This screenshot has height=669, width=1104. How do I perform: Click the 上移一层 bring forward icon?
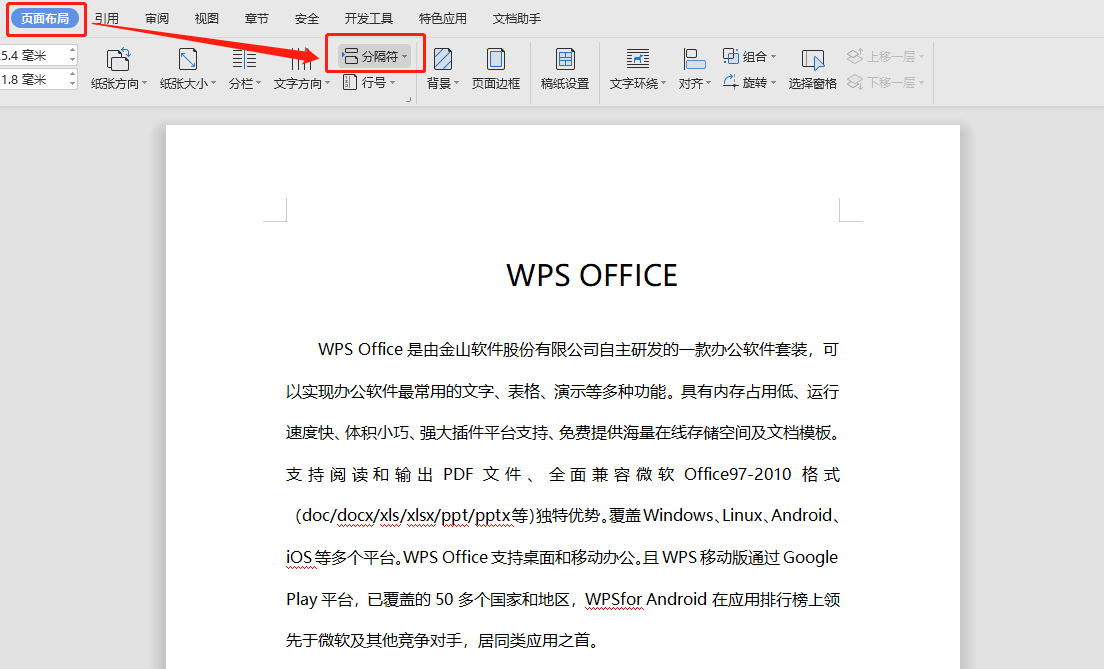[x=855, y=56]
